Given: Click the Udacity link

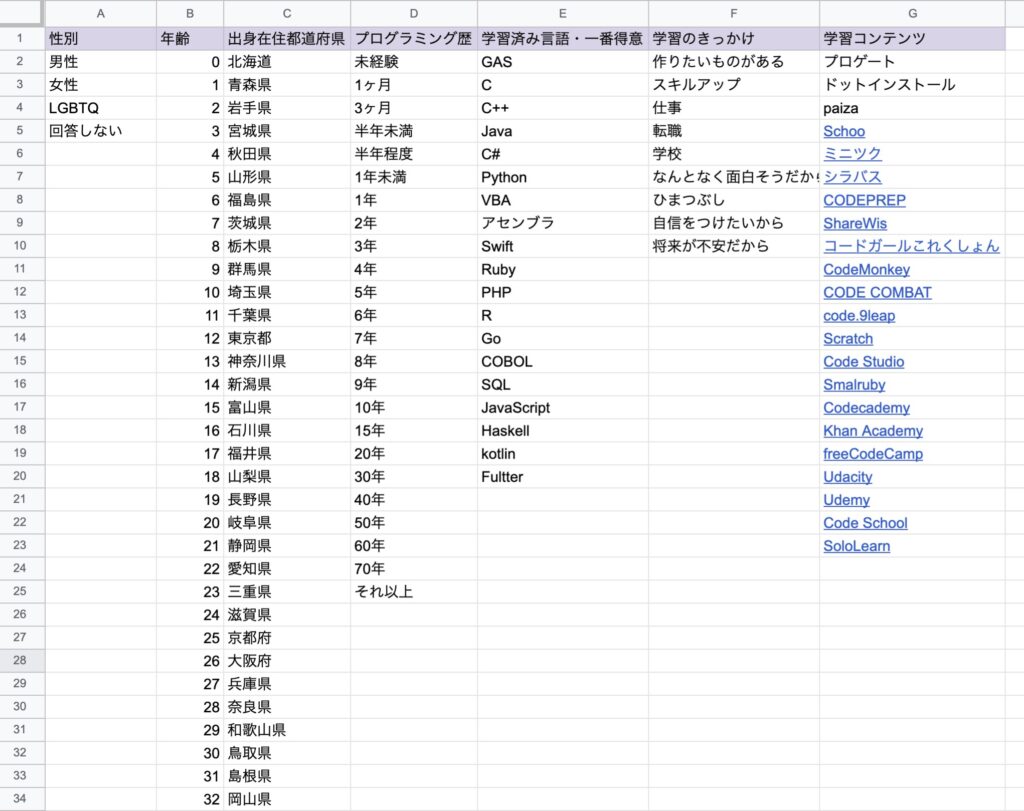Looking at the screenshot, I should [848, 477].
